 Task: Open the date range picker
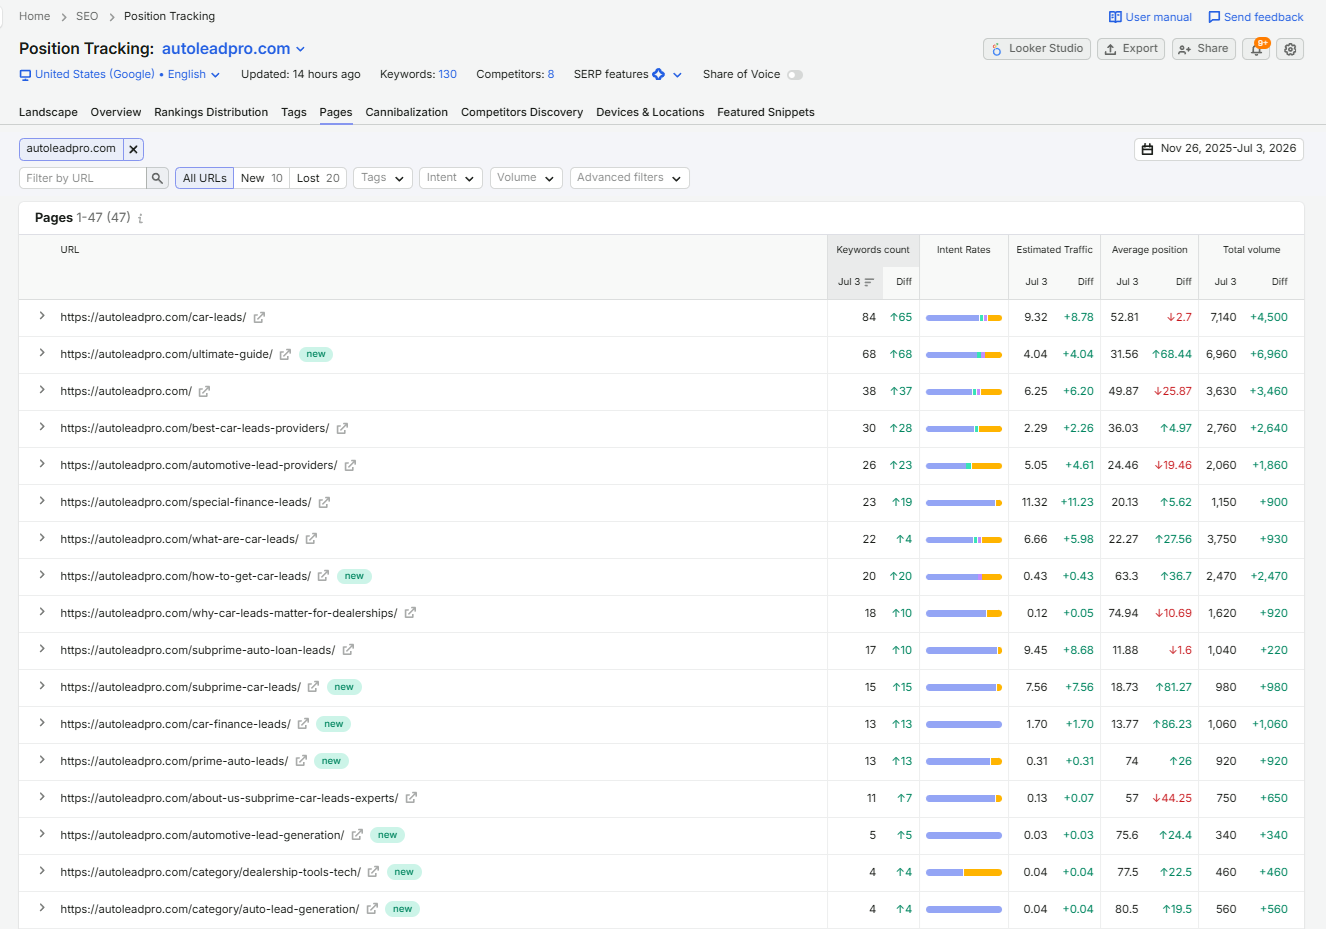click(x=1219, y=149)
